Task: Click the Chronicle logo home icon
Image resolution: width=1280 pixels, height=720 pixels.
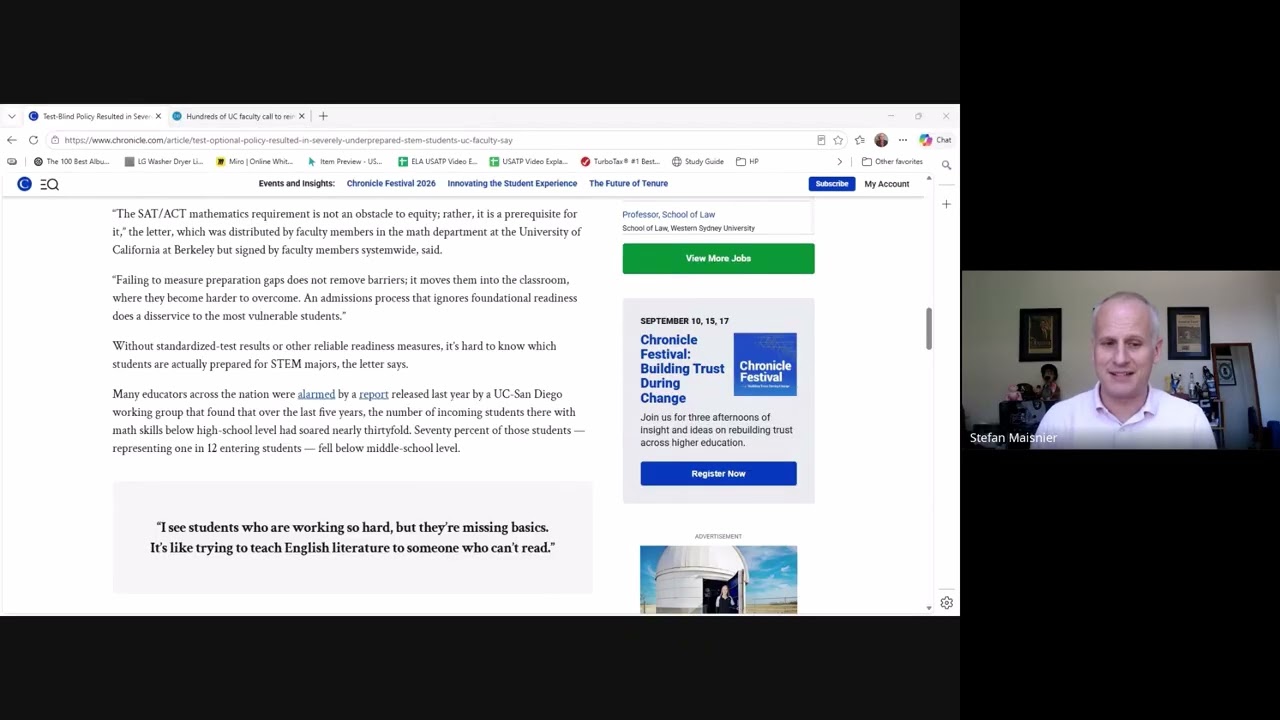Action: pyautogui.click(x=24, y=184)
